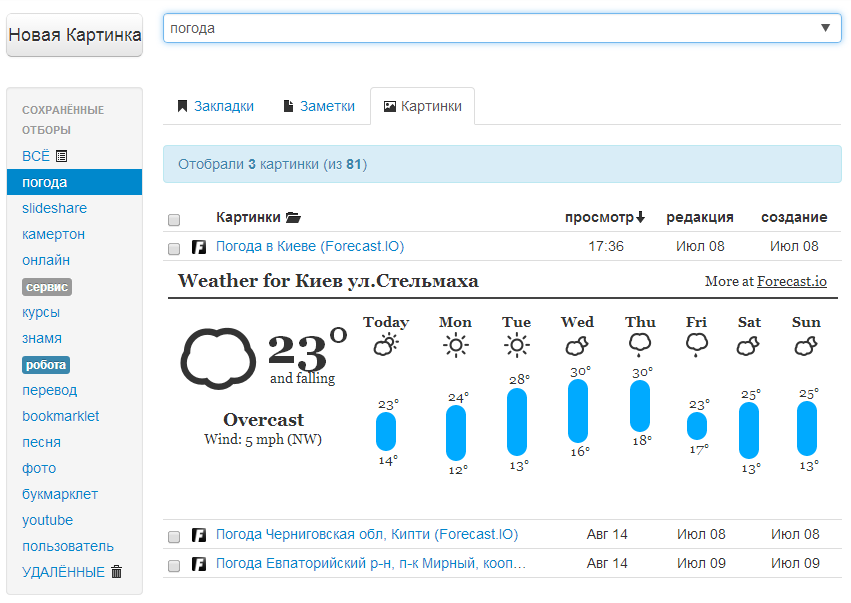This screenshot has width=851, height=603.
Task: Toggle the select-all checkbox in table header
Action: tap(174, 219)
